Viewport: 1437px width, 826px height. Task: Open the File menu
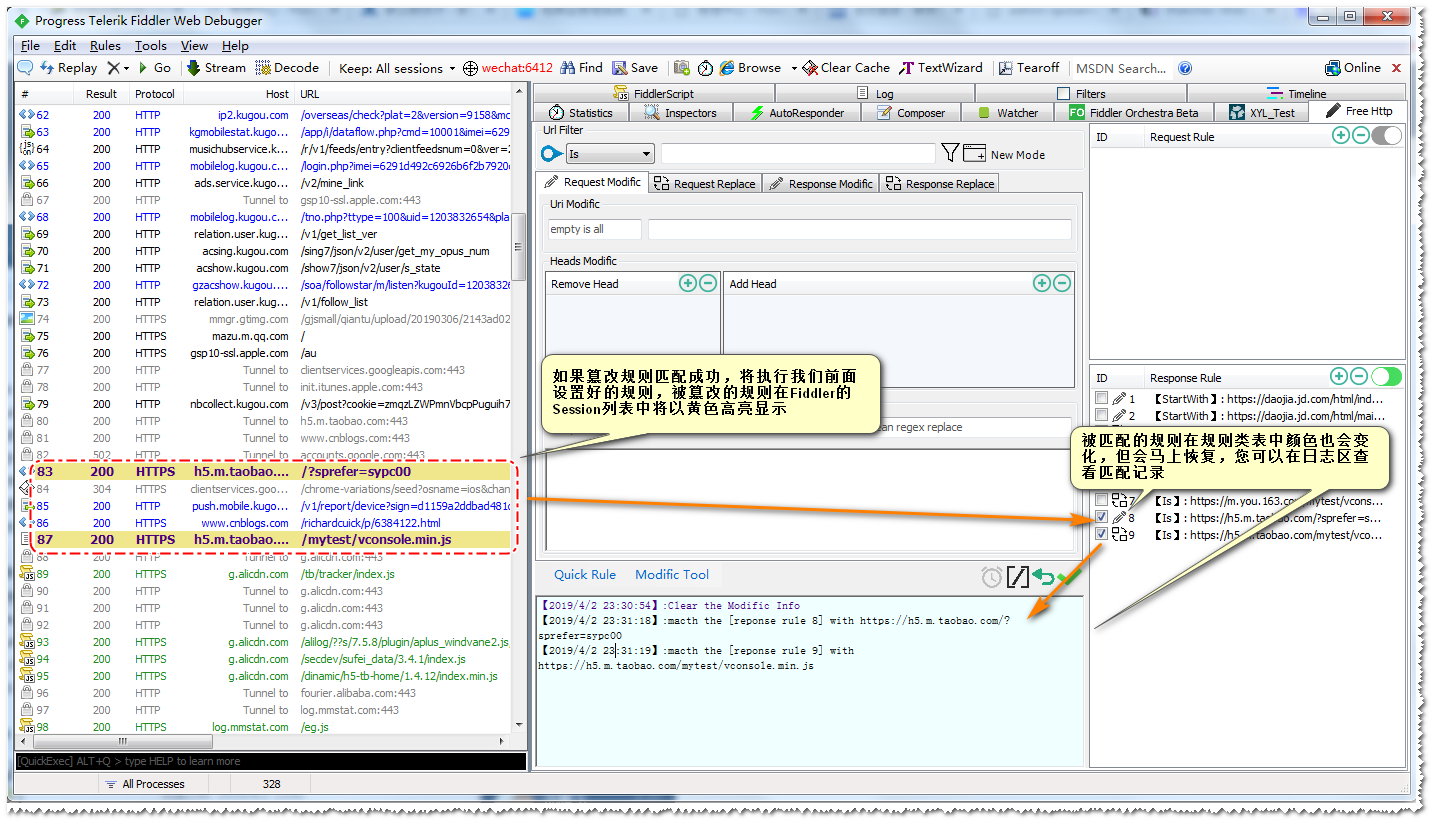tap(30, 45)
